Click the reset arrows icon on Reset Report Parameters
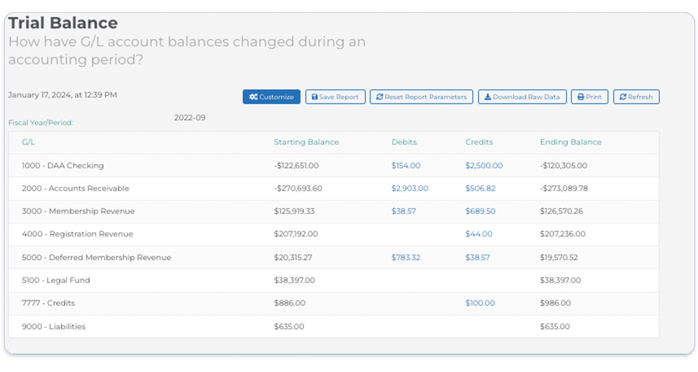Image resolution: width=698 pixels, height=372 pixels. pyautogui.click(x=379, y=97)
